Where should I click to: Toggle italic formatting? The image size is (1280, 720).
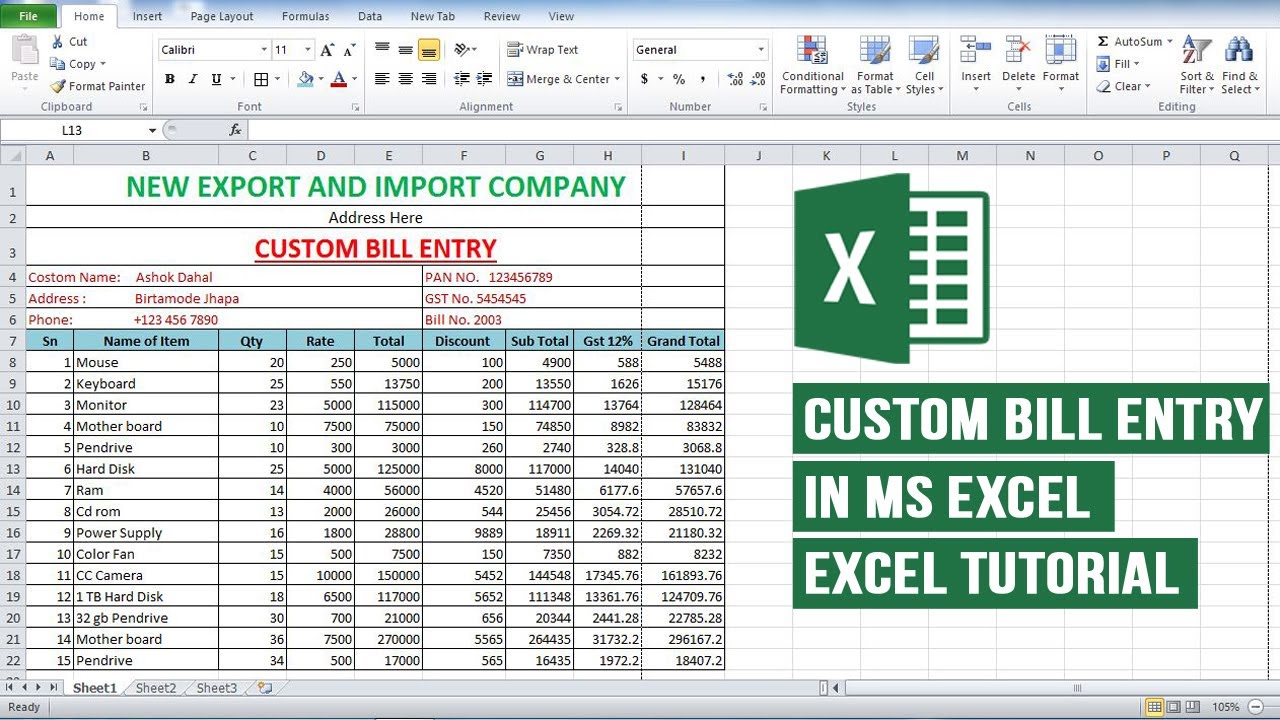[x=192, y=78]
